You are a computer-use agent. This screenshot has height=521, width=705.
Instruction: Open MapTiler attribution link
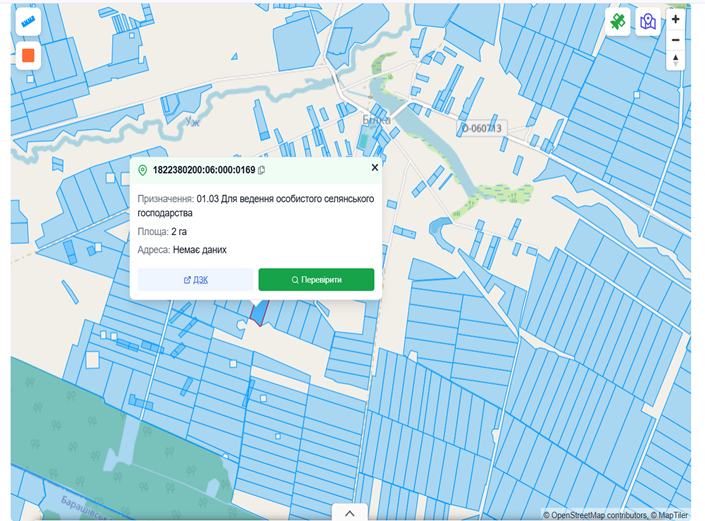point(669,515)
